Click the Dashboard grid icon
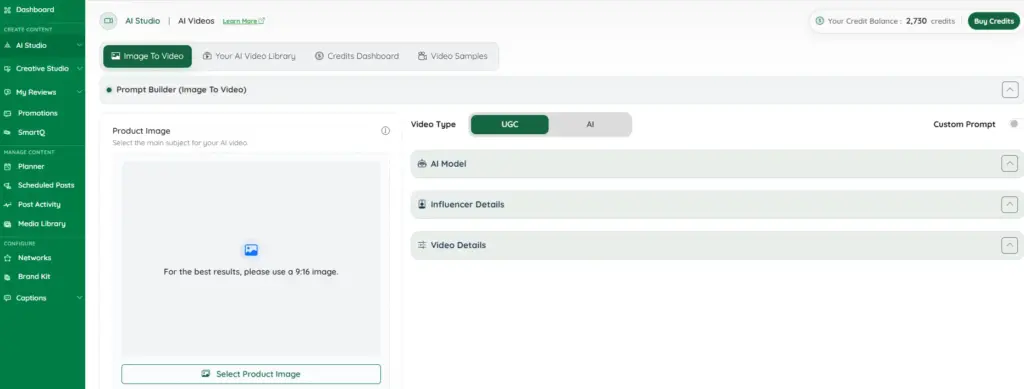 (7, 10)
